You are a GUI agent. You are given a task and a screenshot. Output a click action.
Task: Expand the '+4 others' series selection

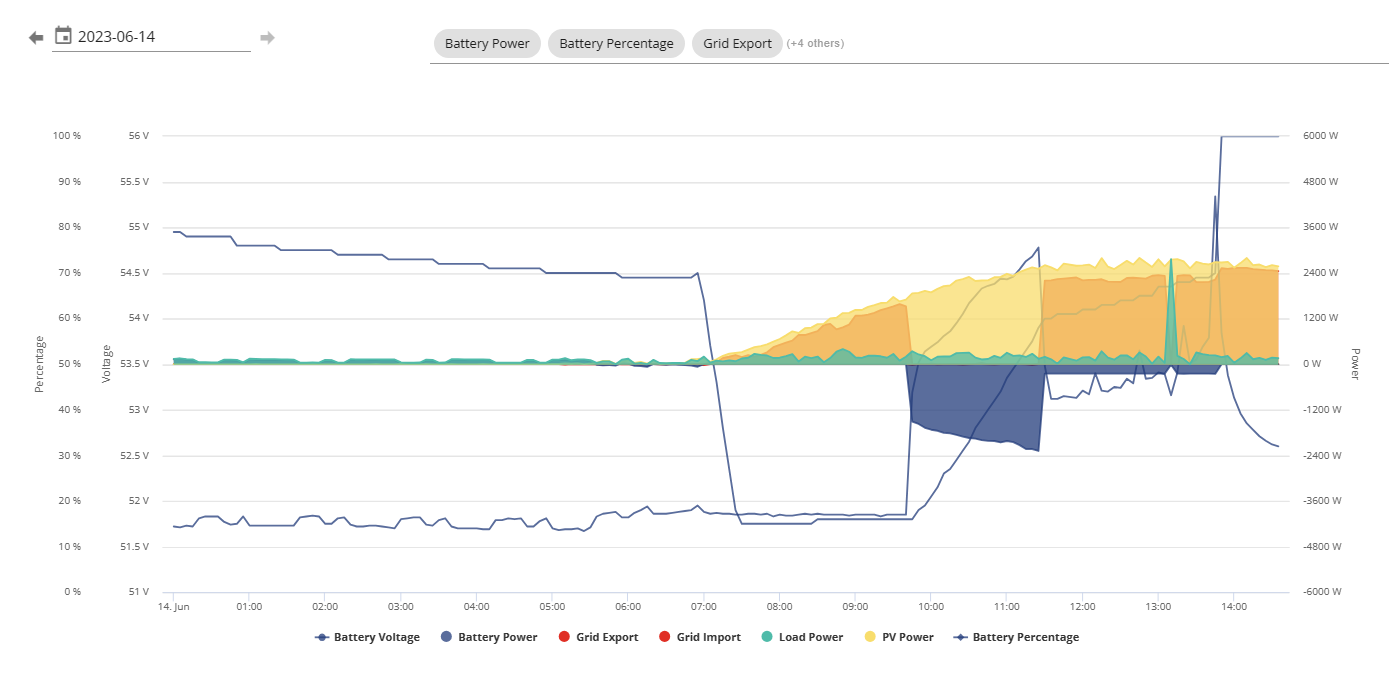click(815, 44)
